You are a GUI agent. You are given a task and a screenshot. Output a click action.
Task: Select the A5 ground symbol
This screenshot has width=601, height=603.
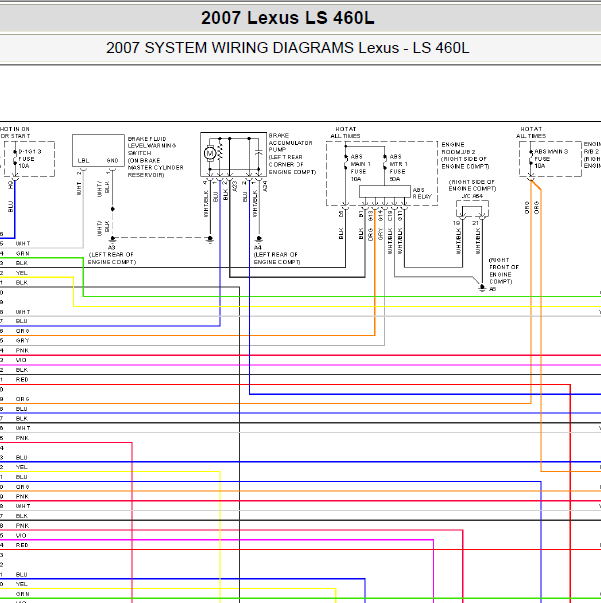482,288
